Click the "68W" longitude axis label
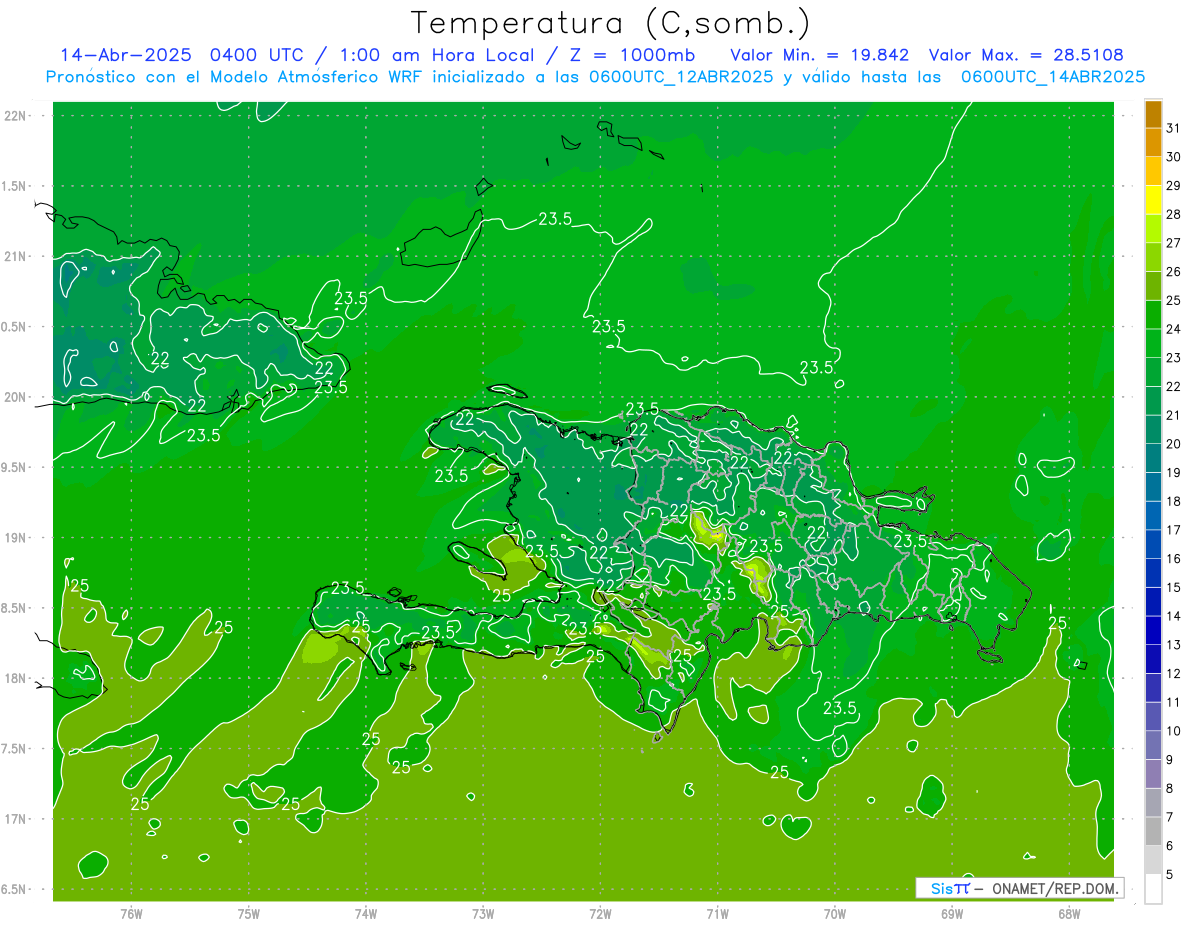 pyautogui.click(x=1069, y=914)
